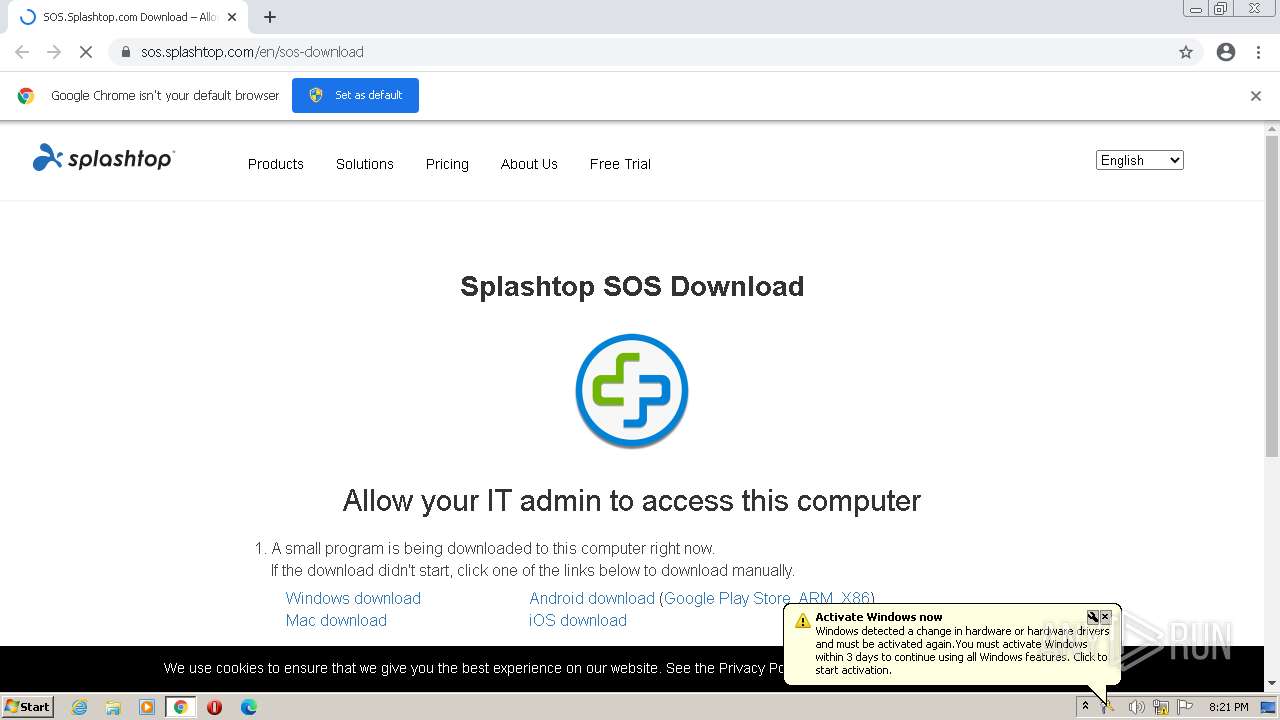View site info via padlock icon
The height and width of the screenshot is (720, 1280).
(x=126, y=52)
